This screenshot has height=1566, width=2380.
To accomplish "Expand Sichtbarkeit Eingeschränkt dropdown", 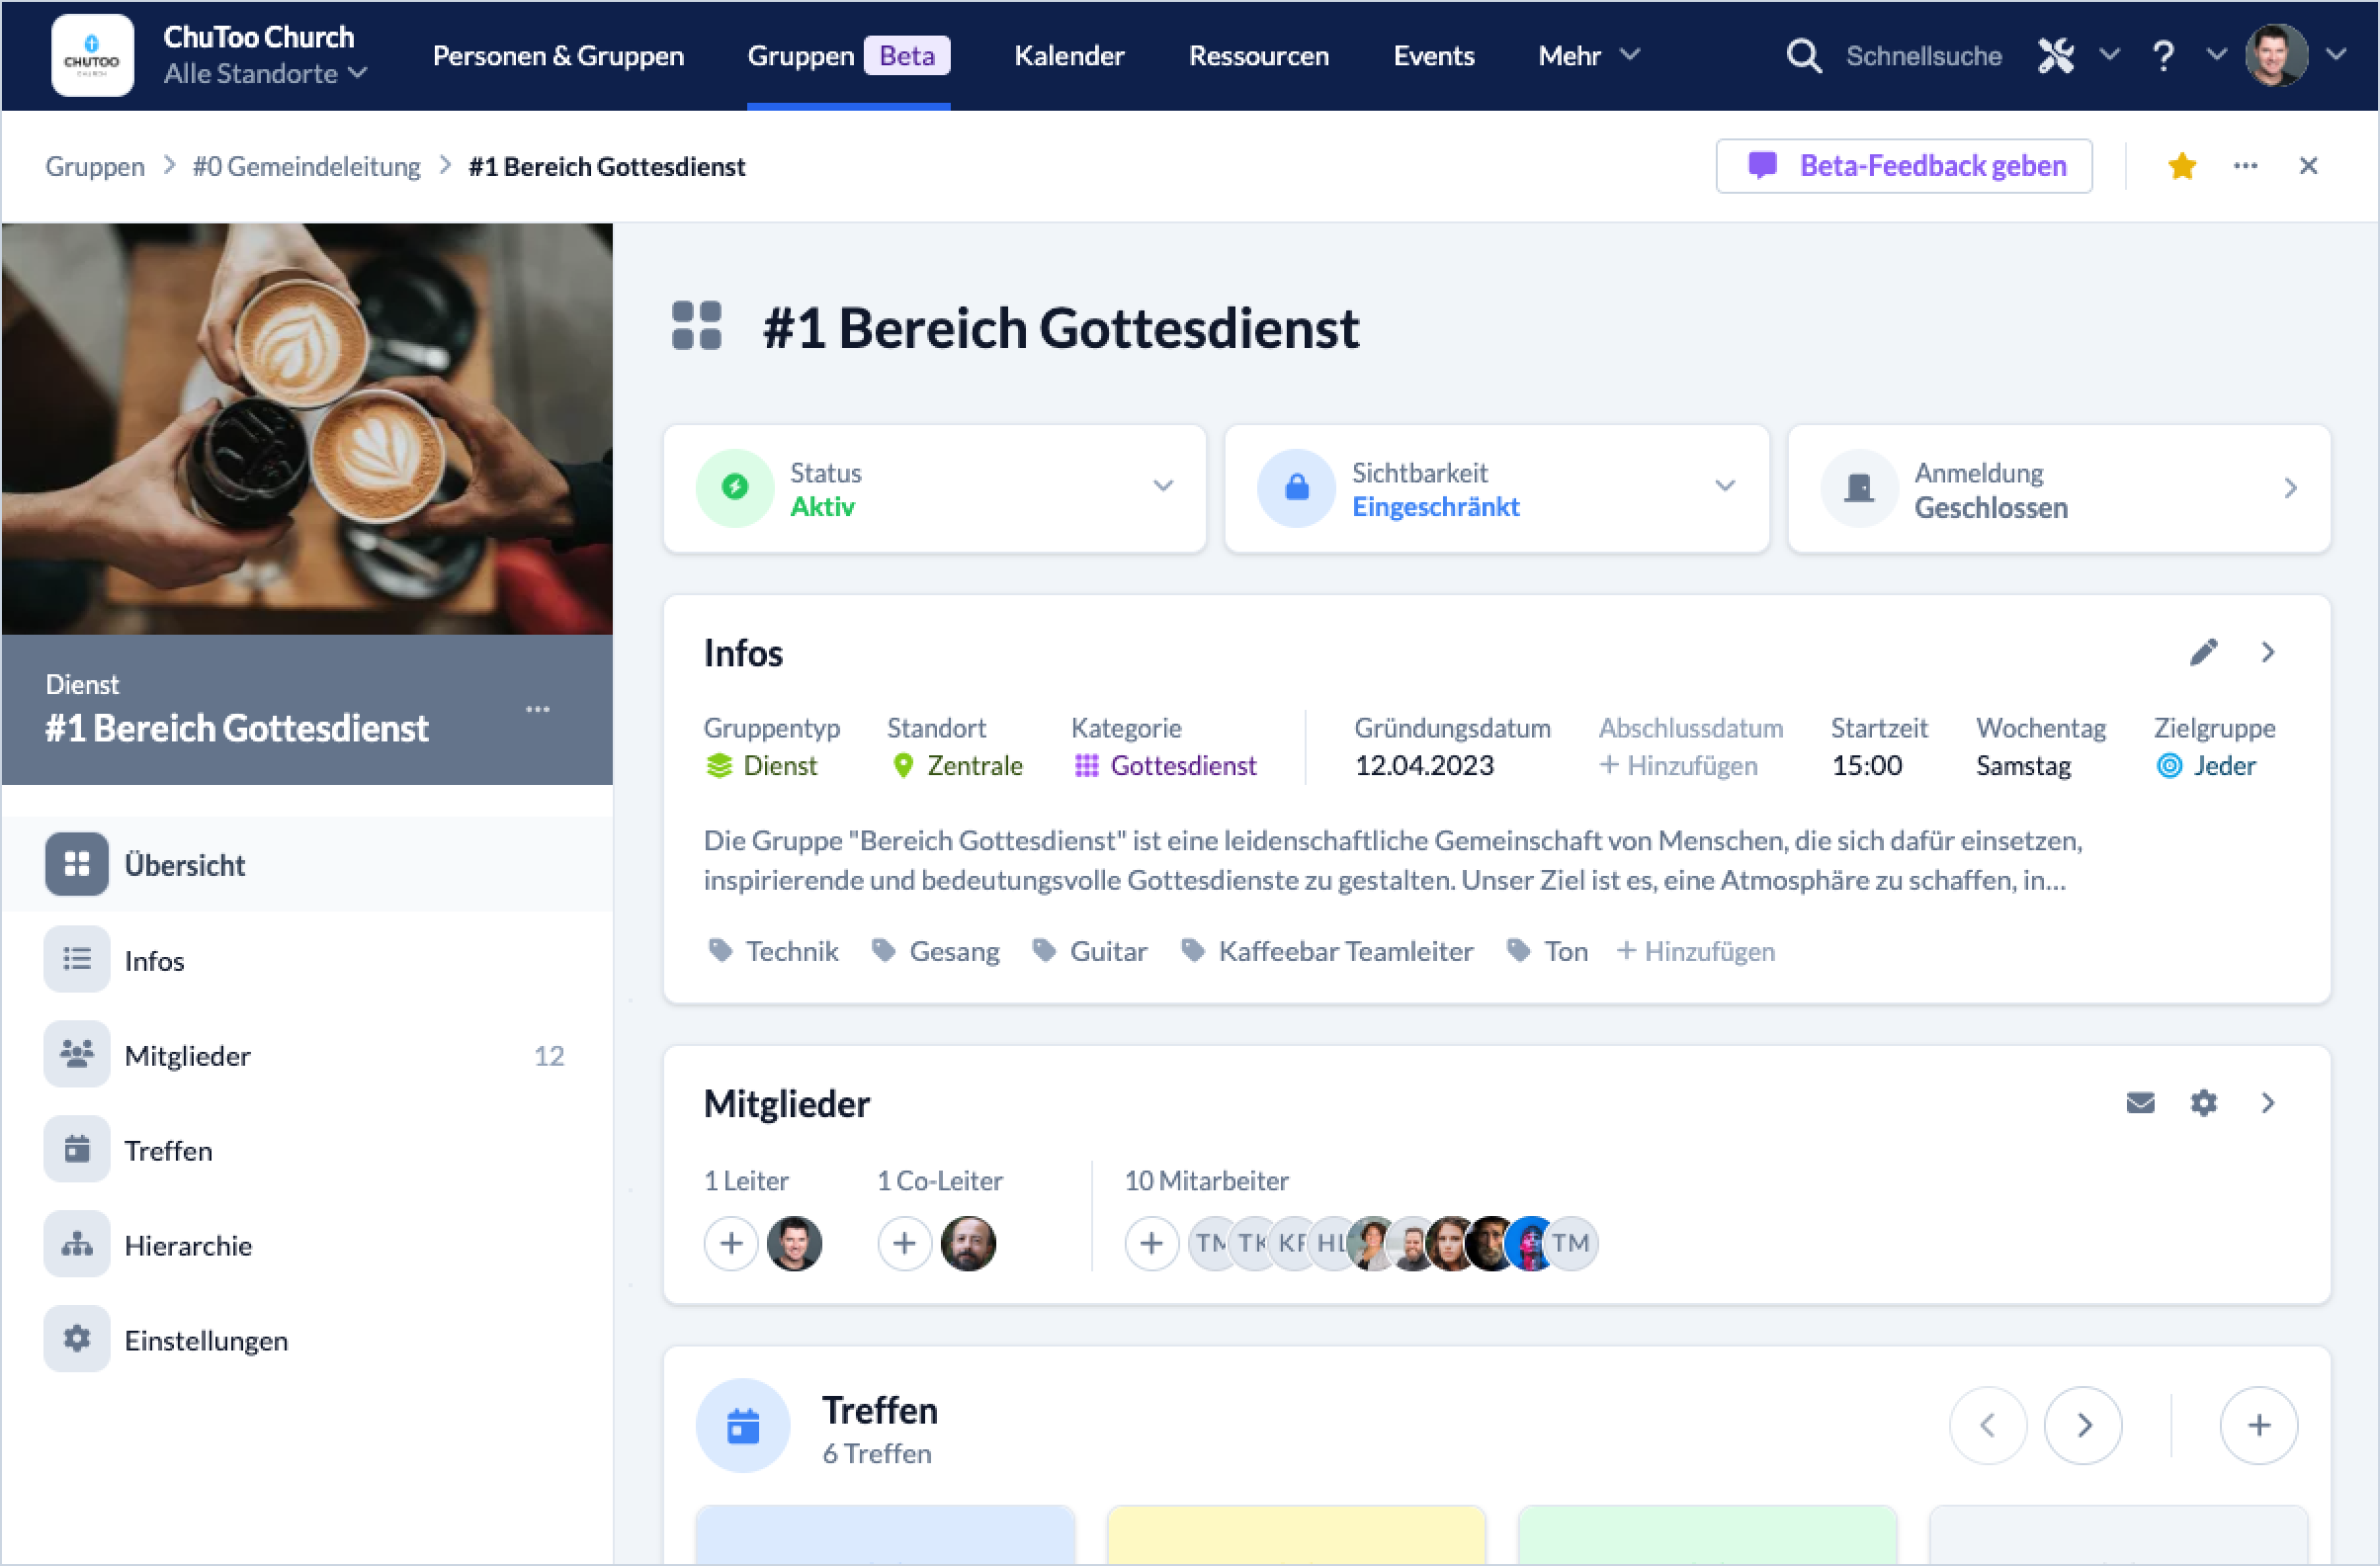I will pos(1724,487).
